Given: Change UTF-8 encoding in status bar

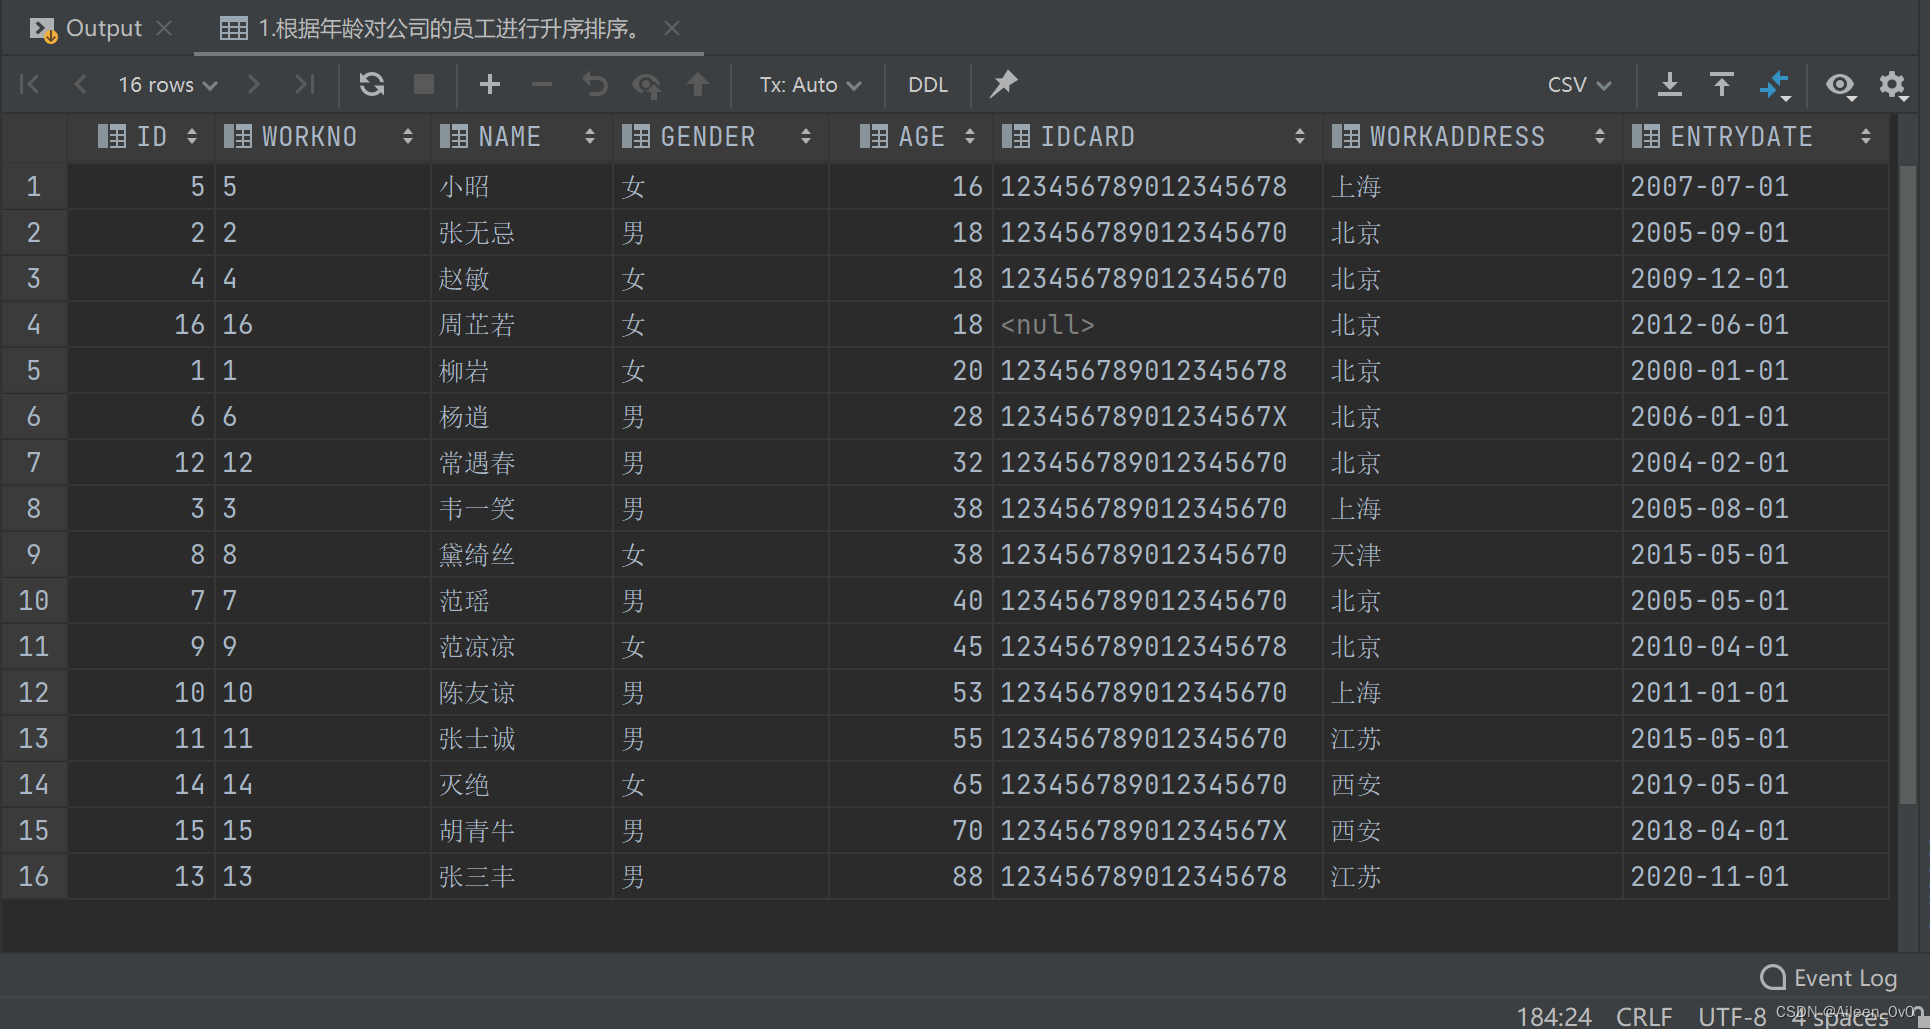Looking at the screenshot, I should click(x=1732, y=1016).
